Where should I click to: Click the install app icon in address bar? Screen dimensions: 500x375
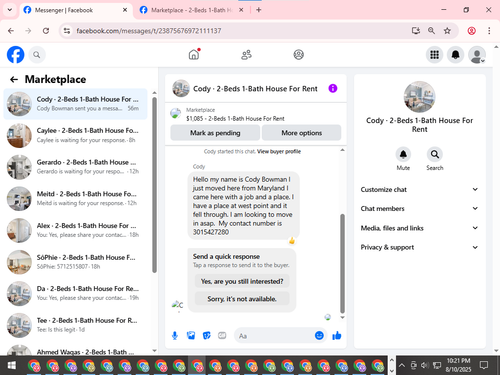pos(415,31)
